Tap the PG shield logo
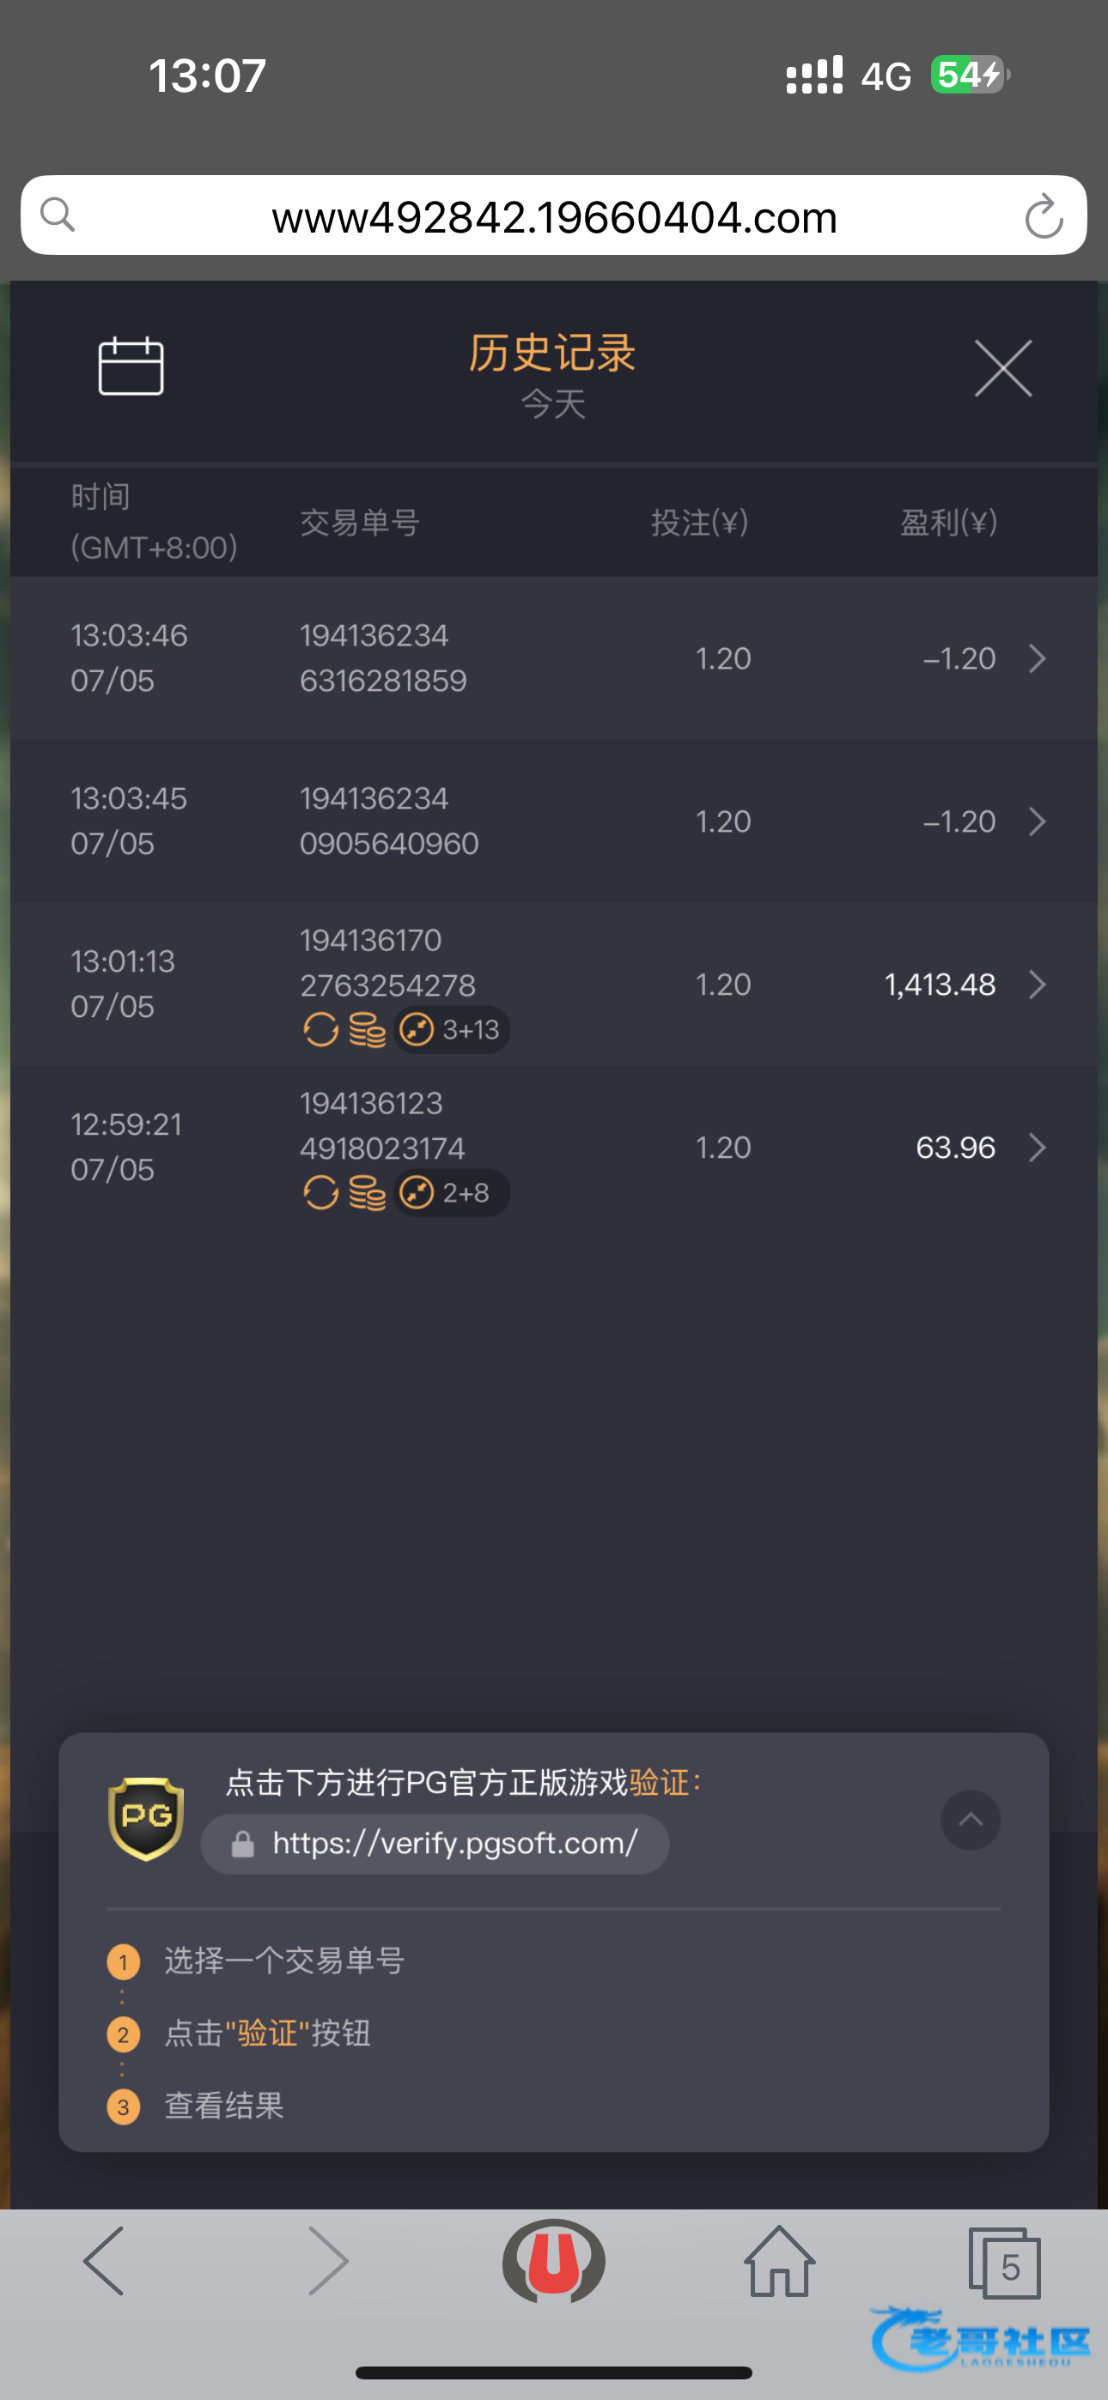The height and width of the screenshot is (2400, 1108). tap(146, 1818)
